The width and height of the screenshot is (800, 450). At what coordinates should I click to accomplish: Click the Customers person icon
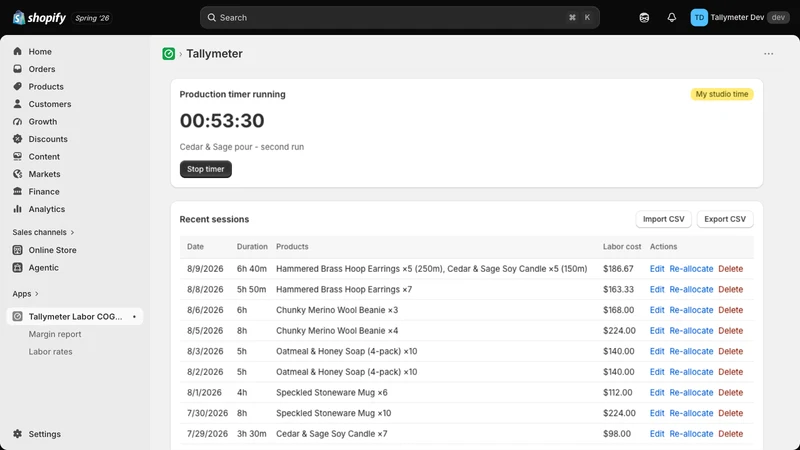[x=17, y=104]
